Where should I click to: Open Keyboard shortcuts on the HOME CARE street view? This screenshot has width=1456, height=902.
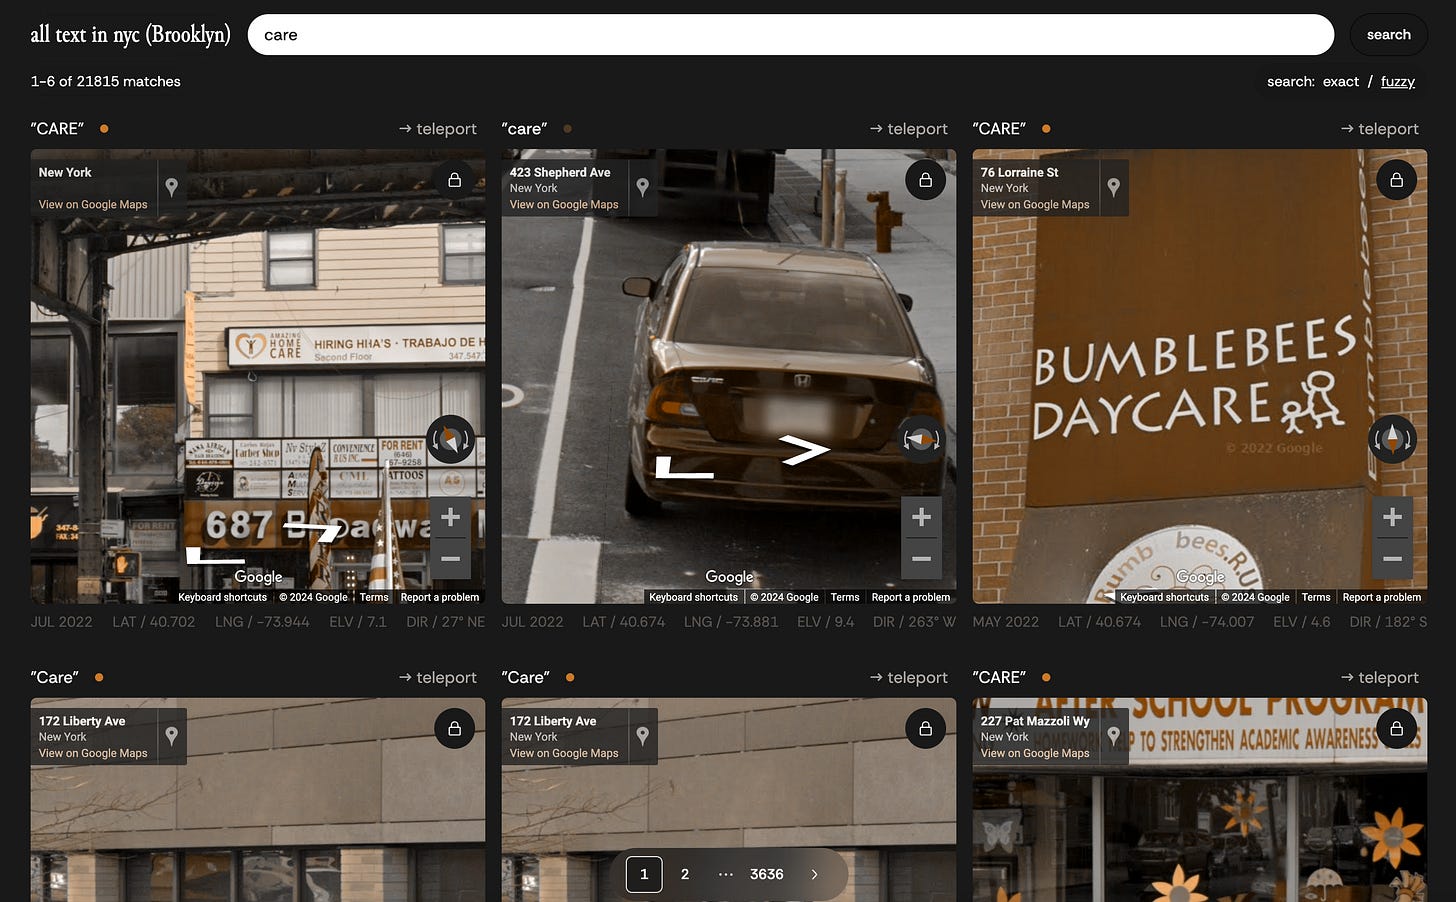click(222, 597)
